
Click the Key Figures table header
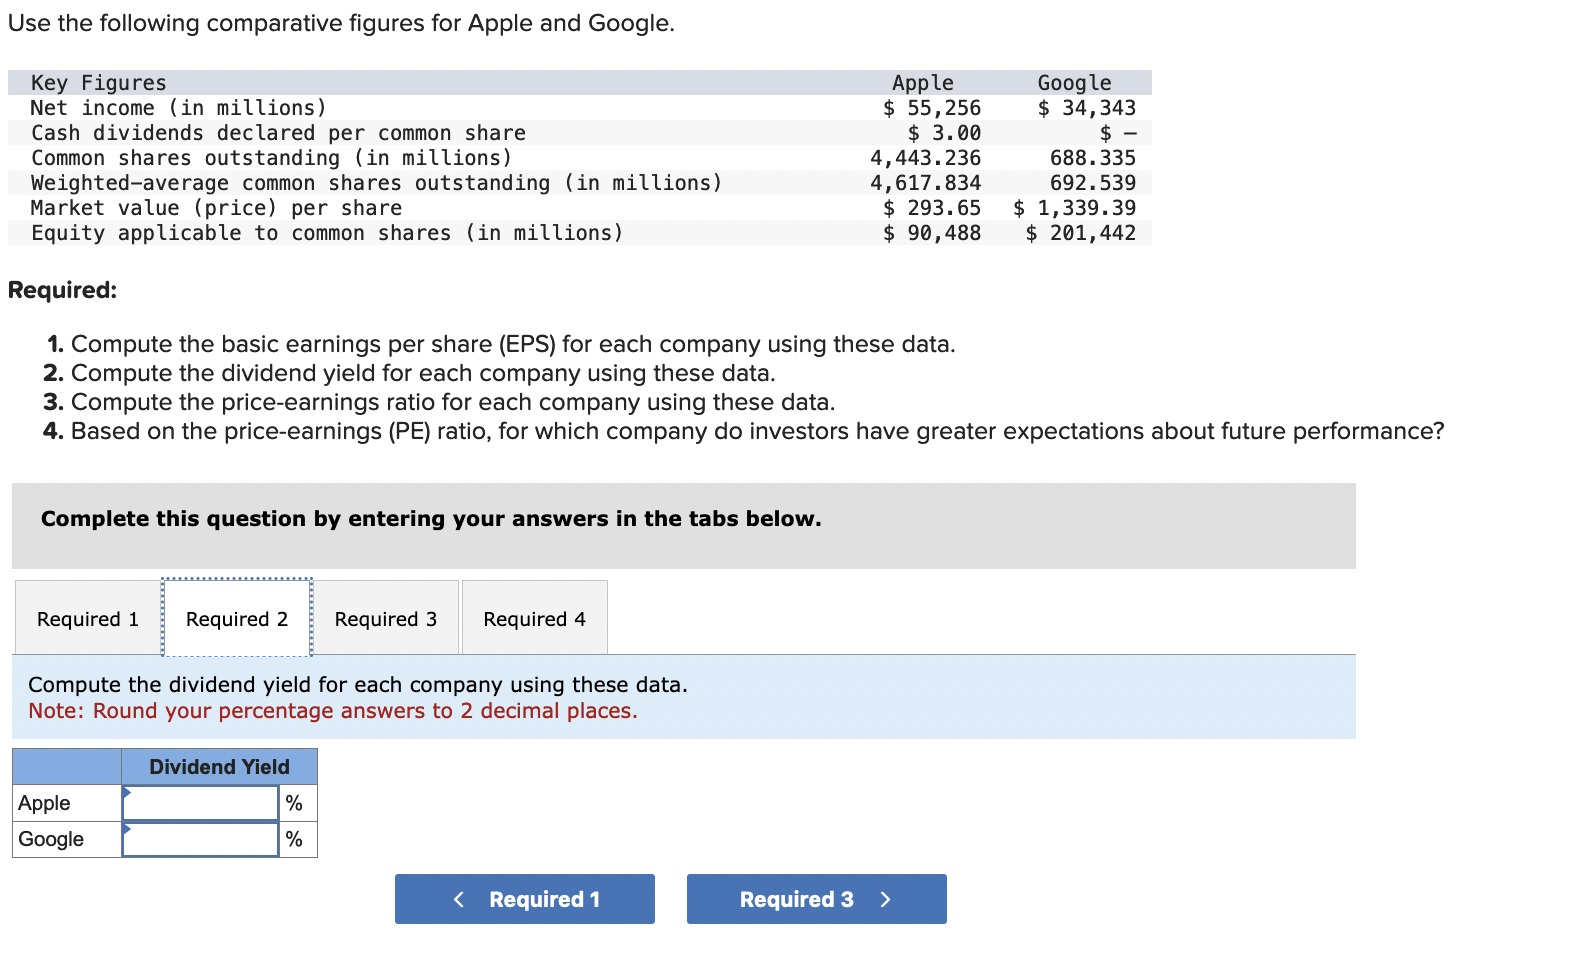[x=99, y=83]
